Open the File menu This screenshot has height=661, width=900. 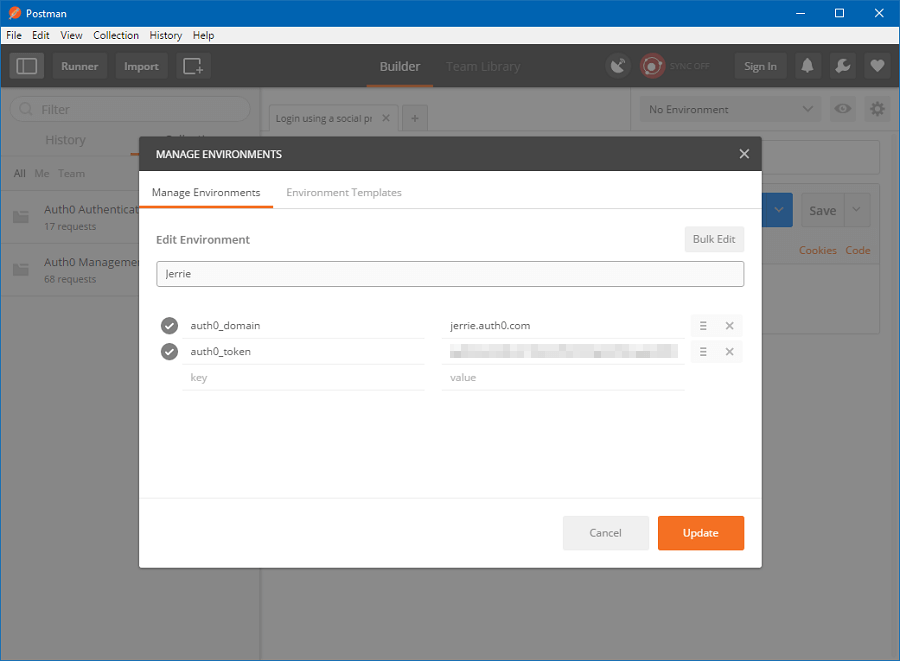click(14, 35)
